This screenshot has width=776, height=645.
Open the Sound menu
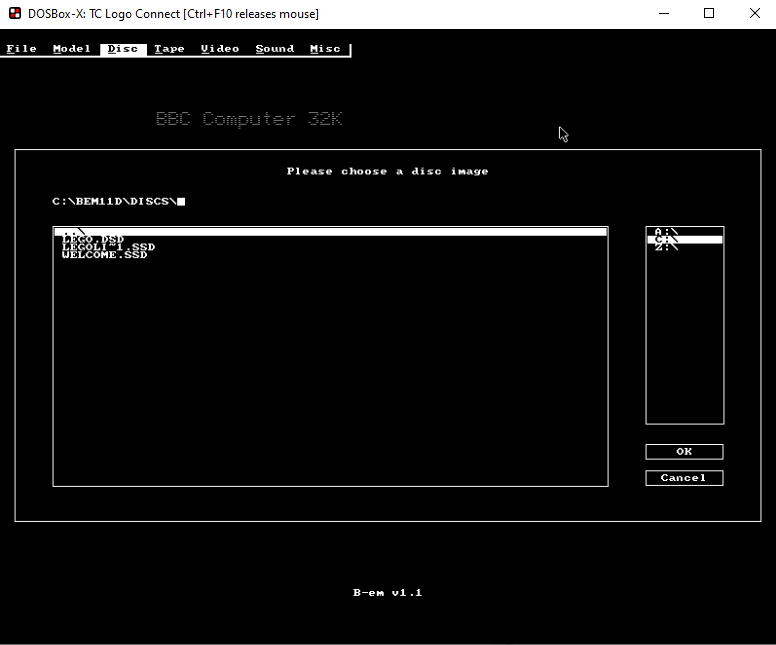point(275,49)
